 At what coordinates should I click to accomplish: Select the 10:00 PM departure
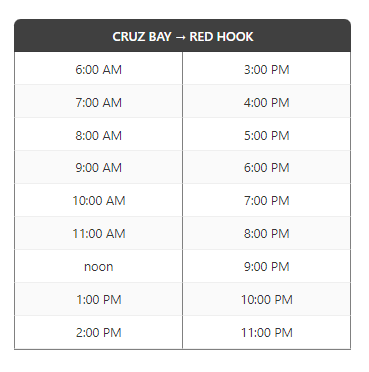click(267, 299)
